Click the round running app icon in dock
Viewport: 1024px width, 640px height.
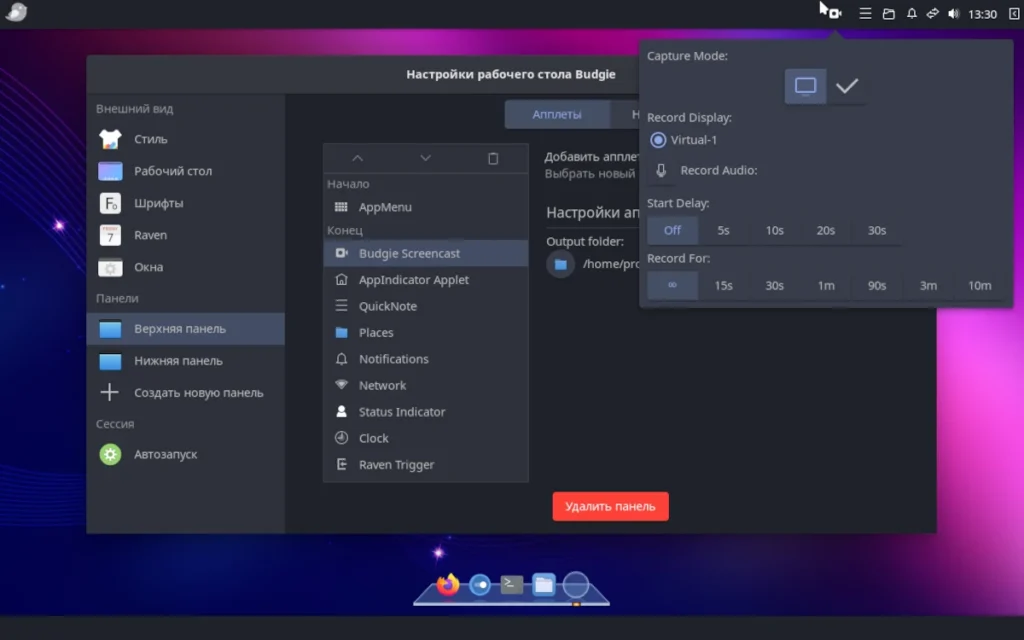tap(575, 584)
